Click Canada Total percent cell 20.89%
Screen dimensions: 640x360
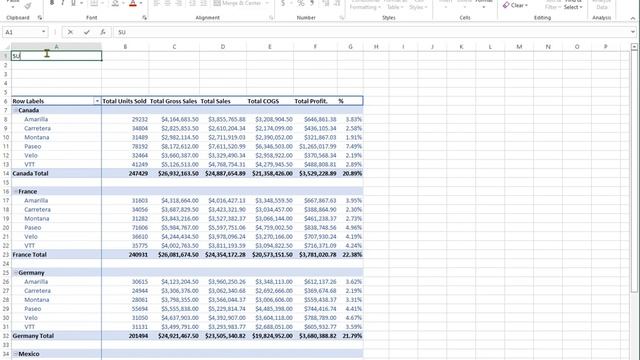click(350, 173)
